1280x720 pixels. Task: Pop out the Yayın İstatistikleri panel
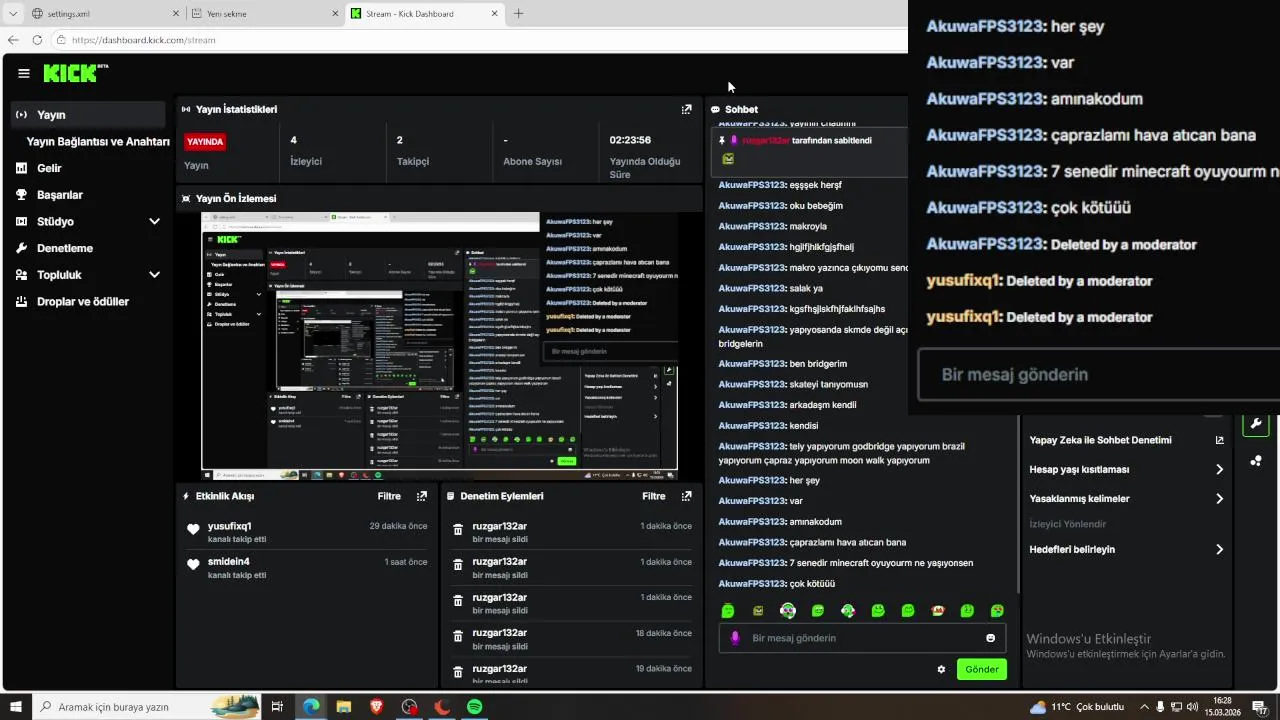686,109
